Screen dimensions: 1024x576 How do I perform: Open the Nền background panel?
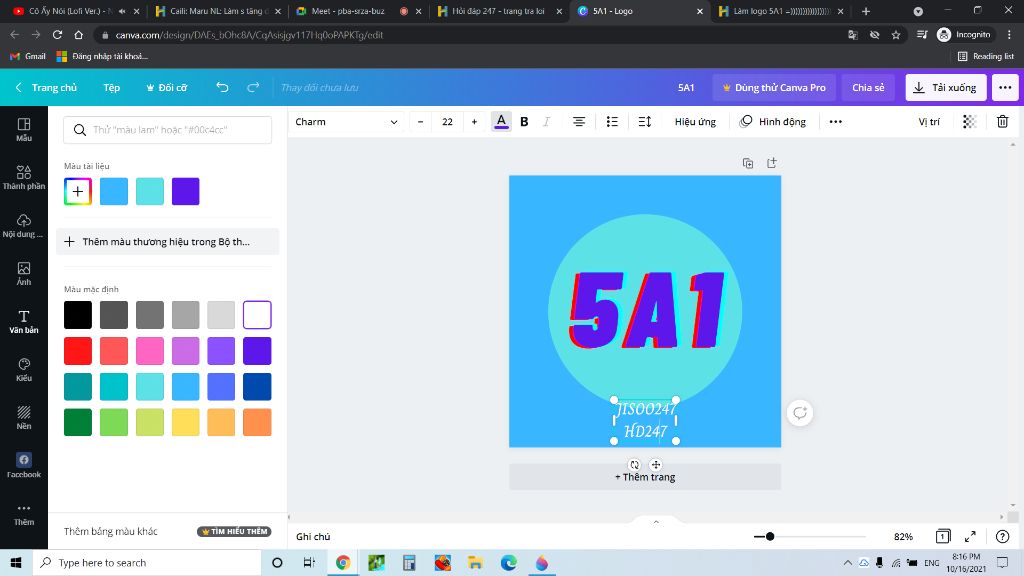click(24, 417)
